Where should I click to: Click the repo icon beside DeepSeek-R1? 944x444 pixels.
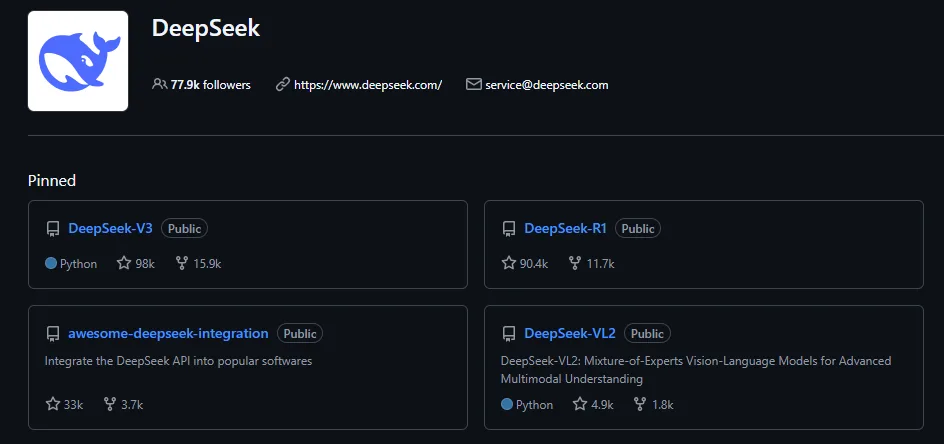click(509, 229)
